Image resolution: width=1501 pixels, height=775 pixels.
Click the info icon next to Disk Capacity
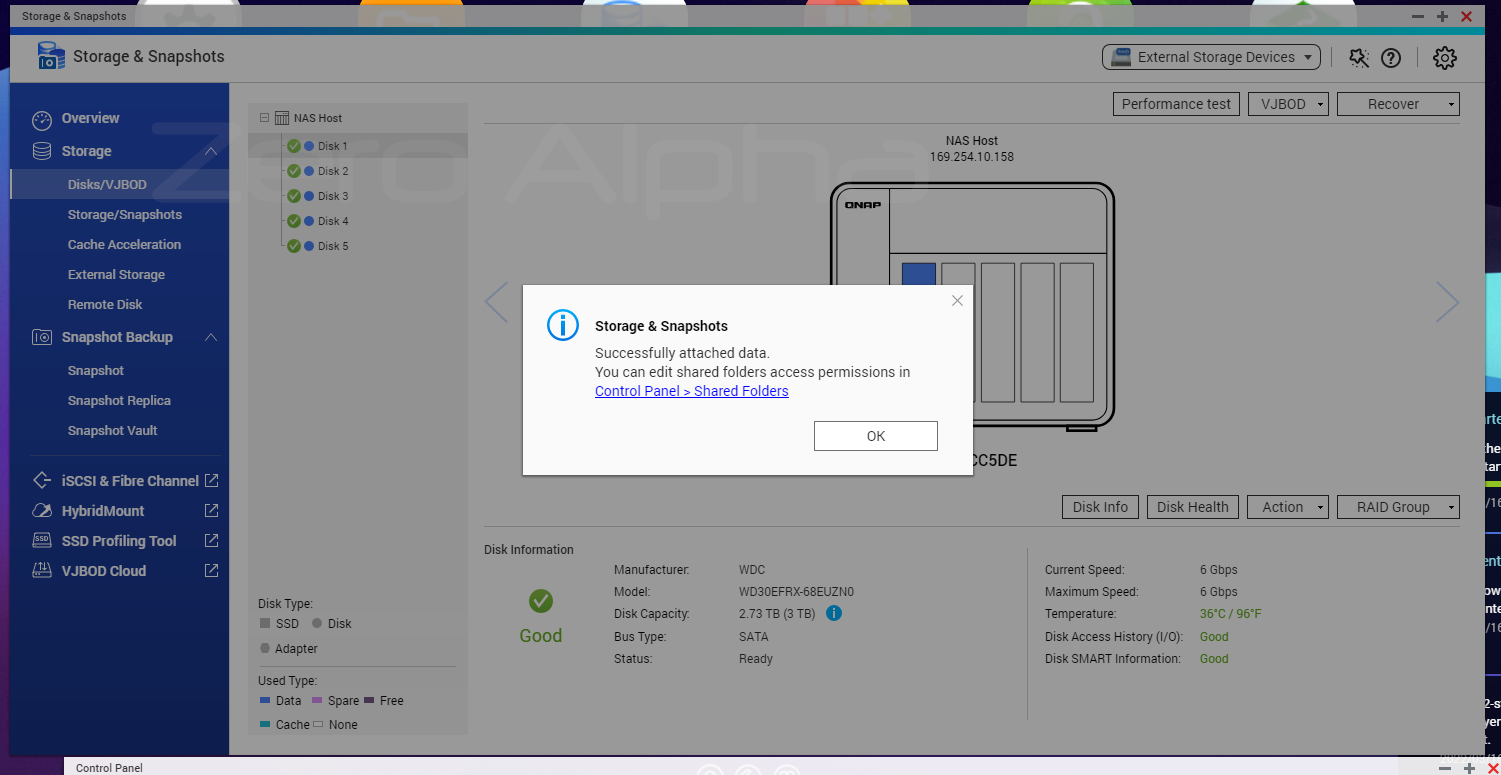pos(834,613)
